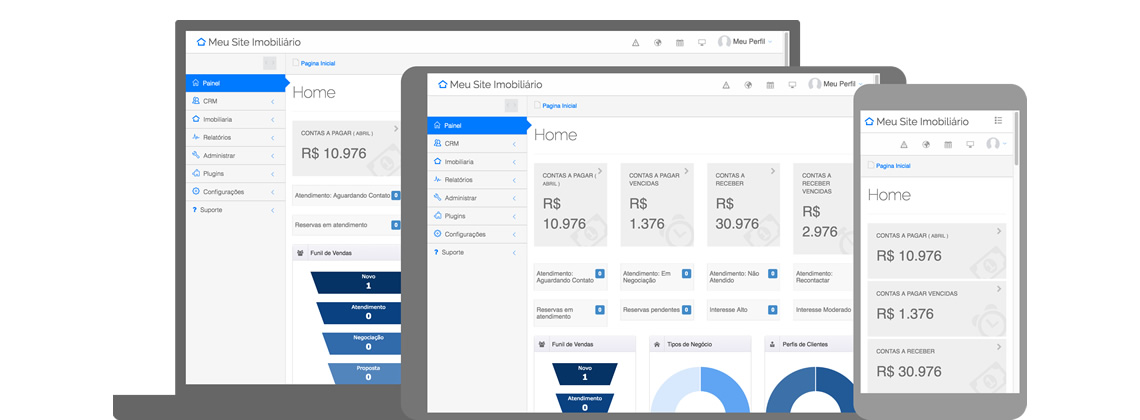Click the calendar icon in tablet header
This screenshot has height=420, width=1140.
[770, 85]
